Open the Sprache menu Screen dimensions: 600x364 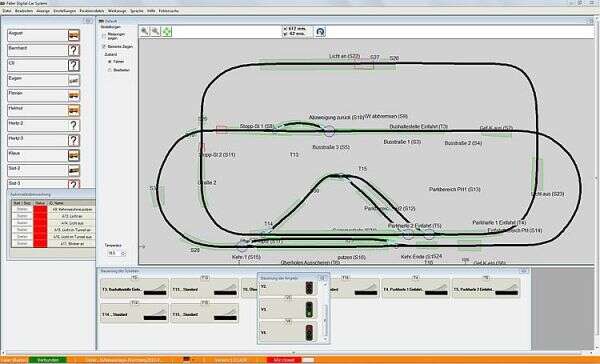click(x=137, y=11)
